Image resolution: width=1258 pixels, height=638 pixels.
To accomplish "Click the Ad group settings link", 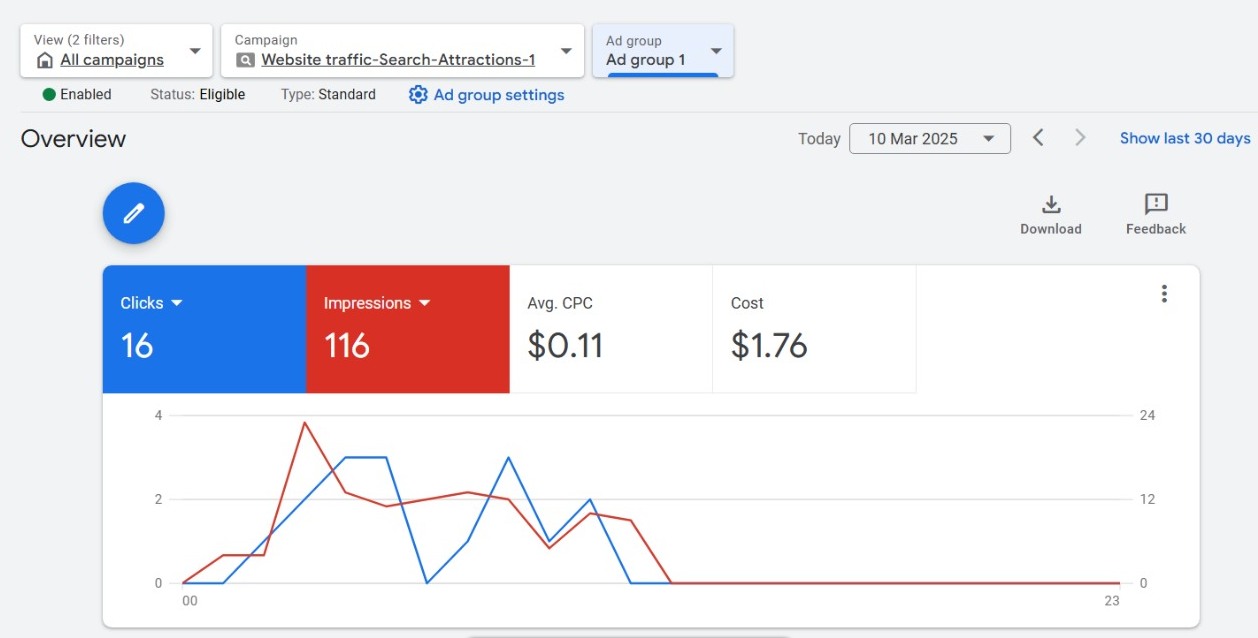I will [498, 95].
